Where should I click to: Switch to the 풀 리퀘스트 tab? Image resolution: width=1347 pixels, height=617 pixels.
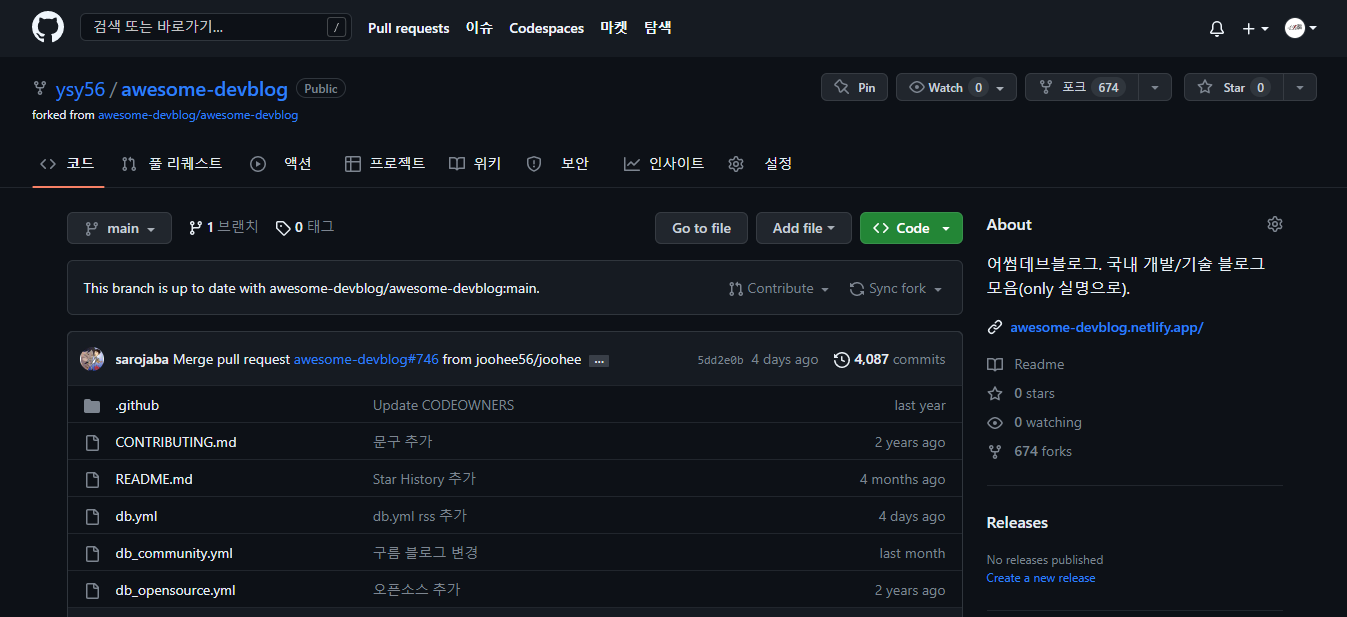click(172, 163)
